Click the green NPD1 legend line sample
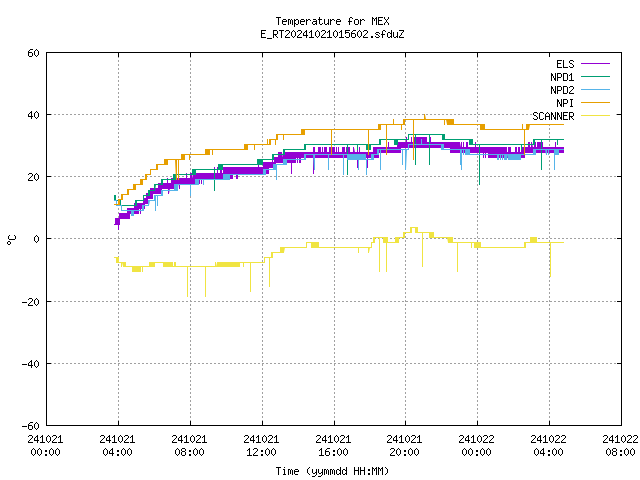 [x=595, y=77]
